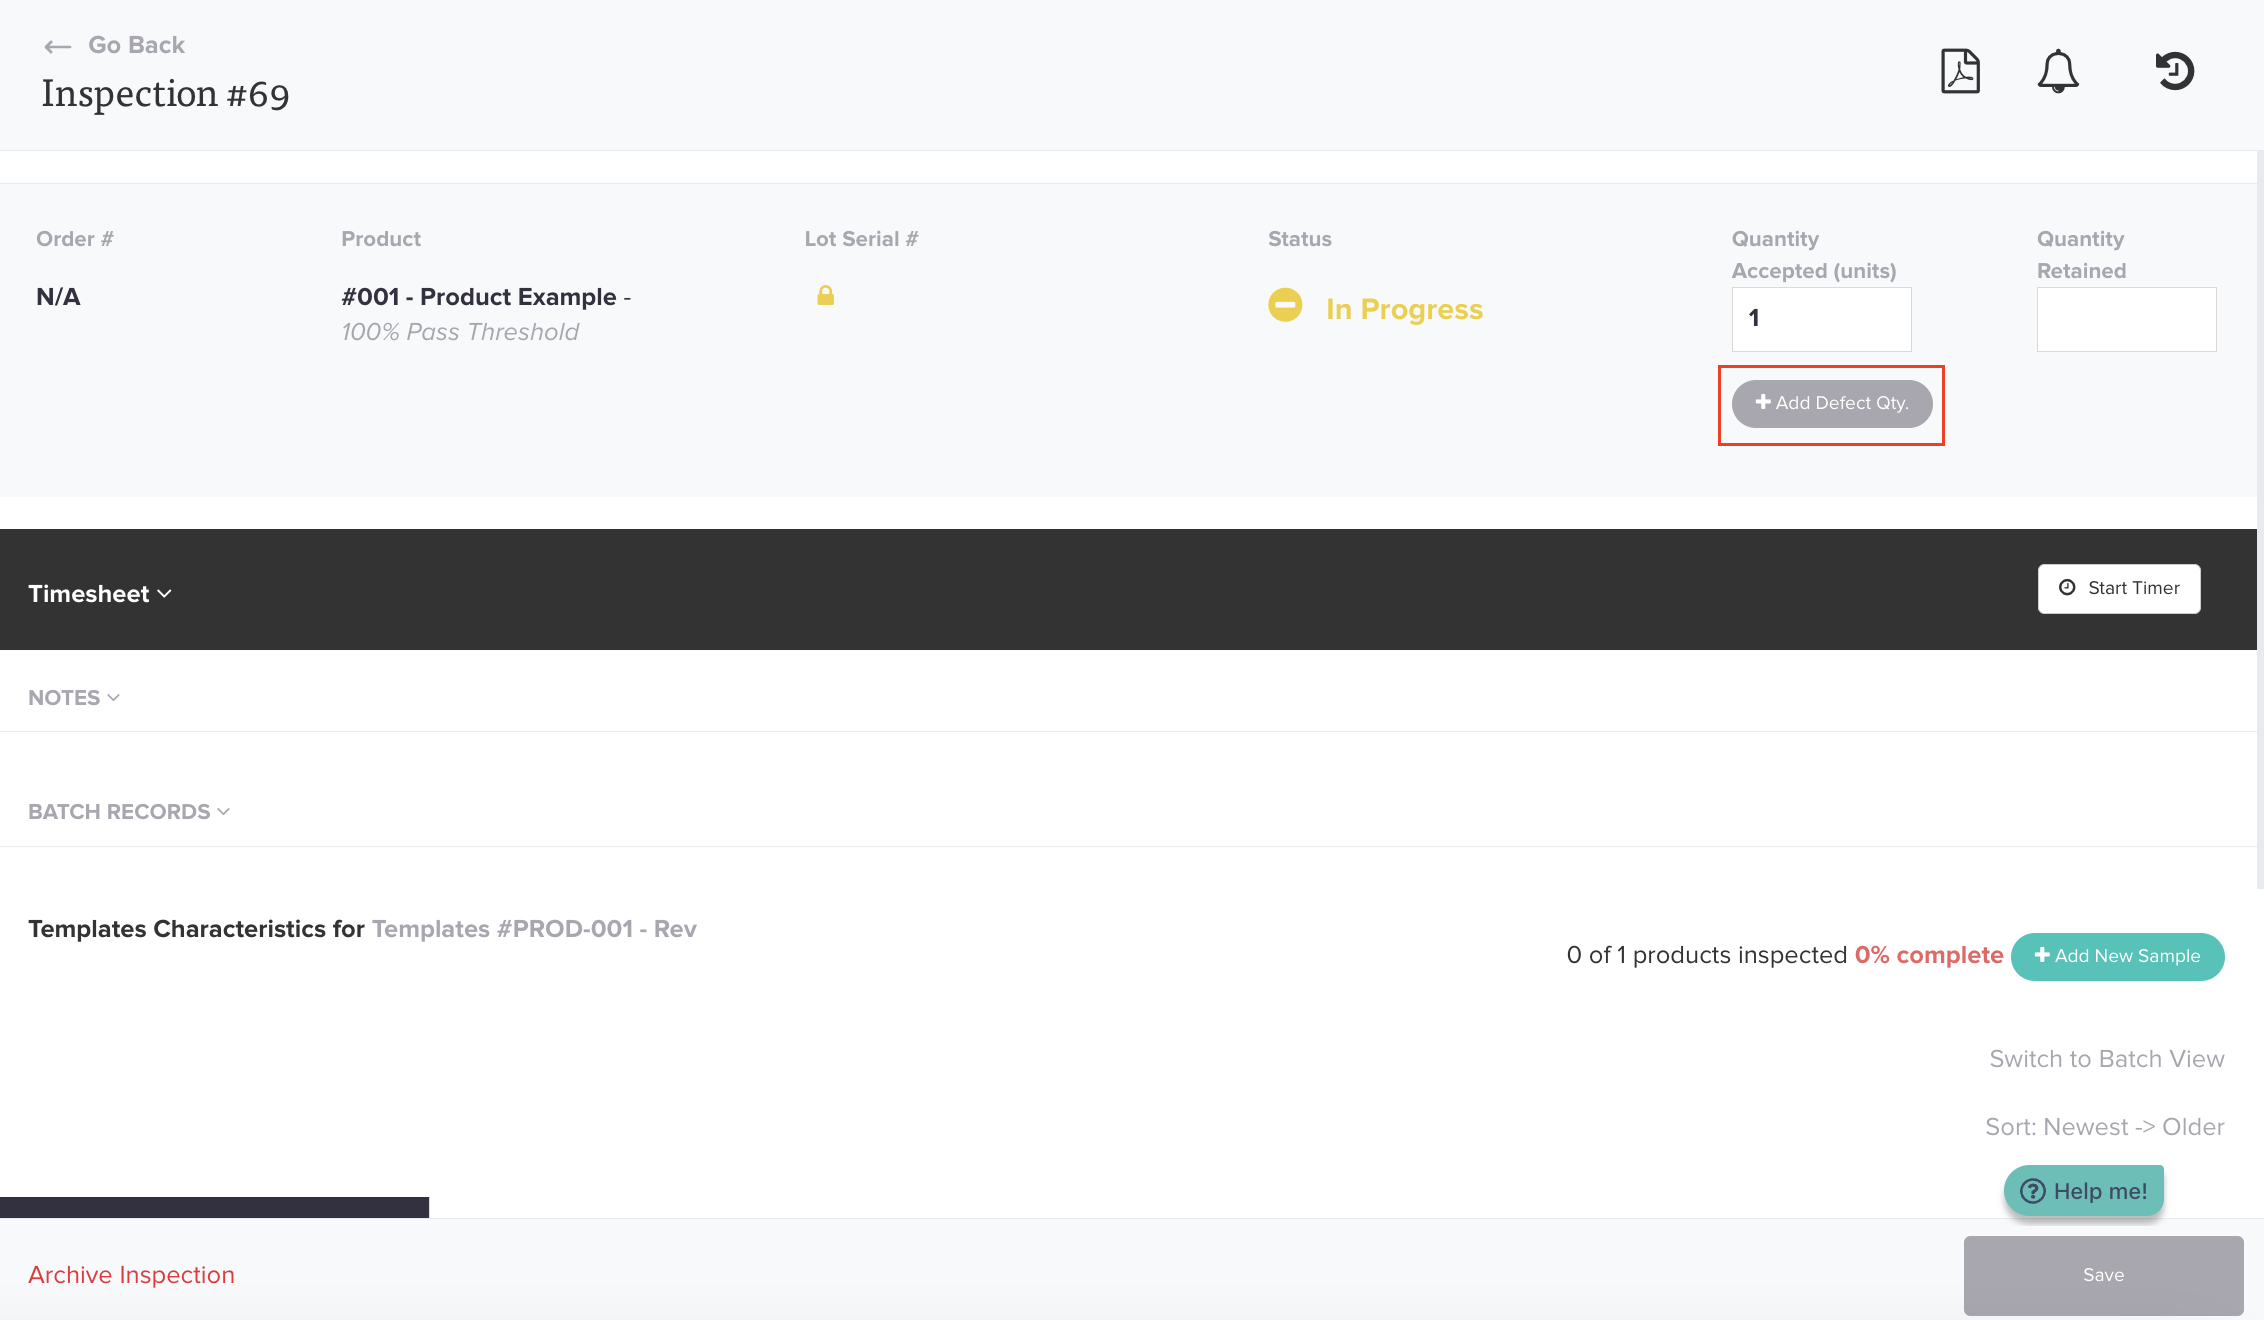Click the Go Back arrow icon

[57, 46]
